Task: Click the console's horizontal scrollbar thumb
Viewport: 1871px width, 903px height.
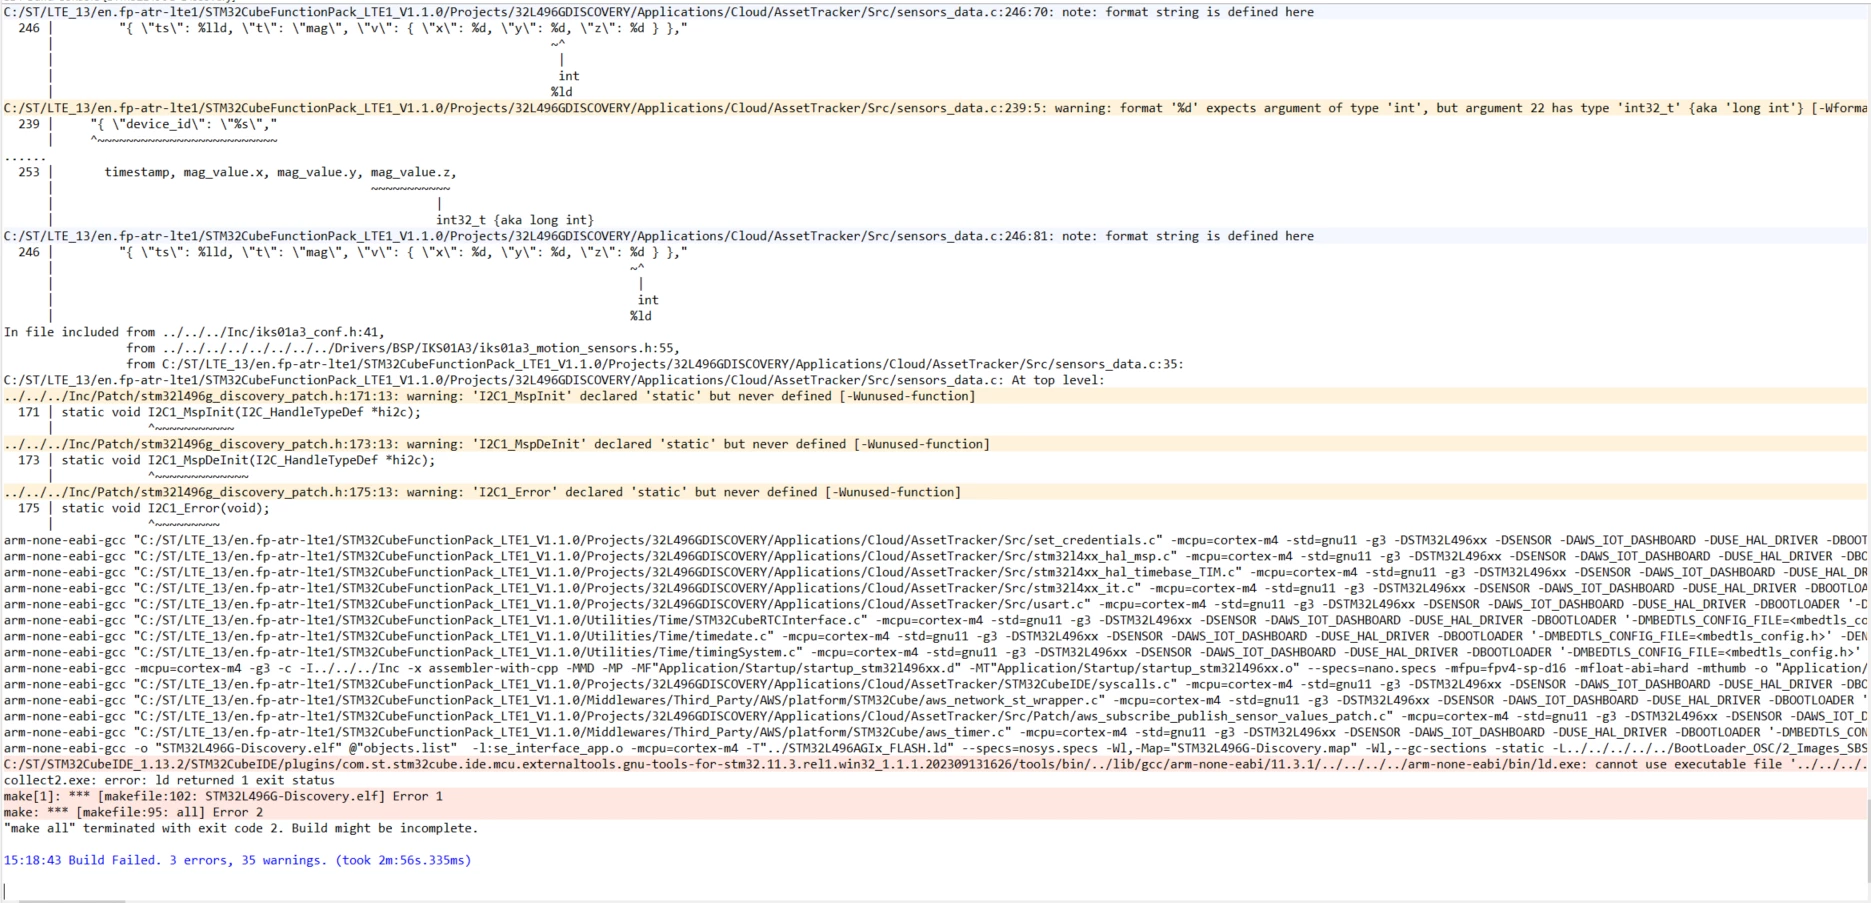Action: (x=73, y=901)
